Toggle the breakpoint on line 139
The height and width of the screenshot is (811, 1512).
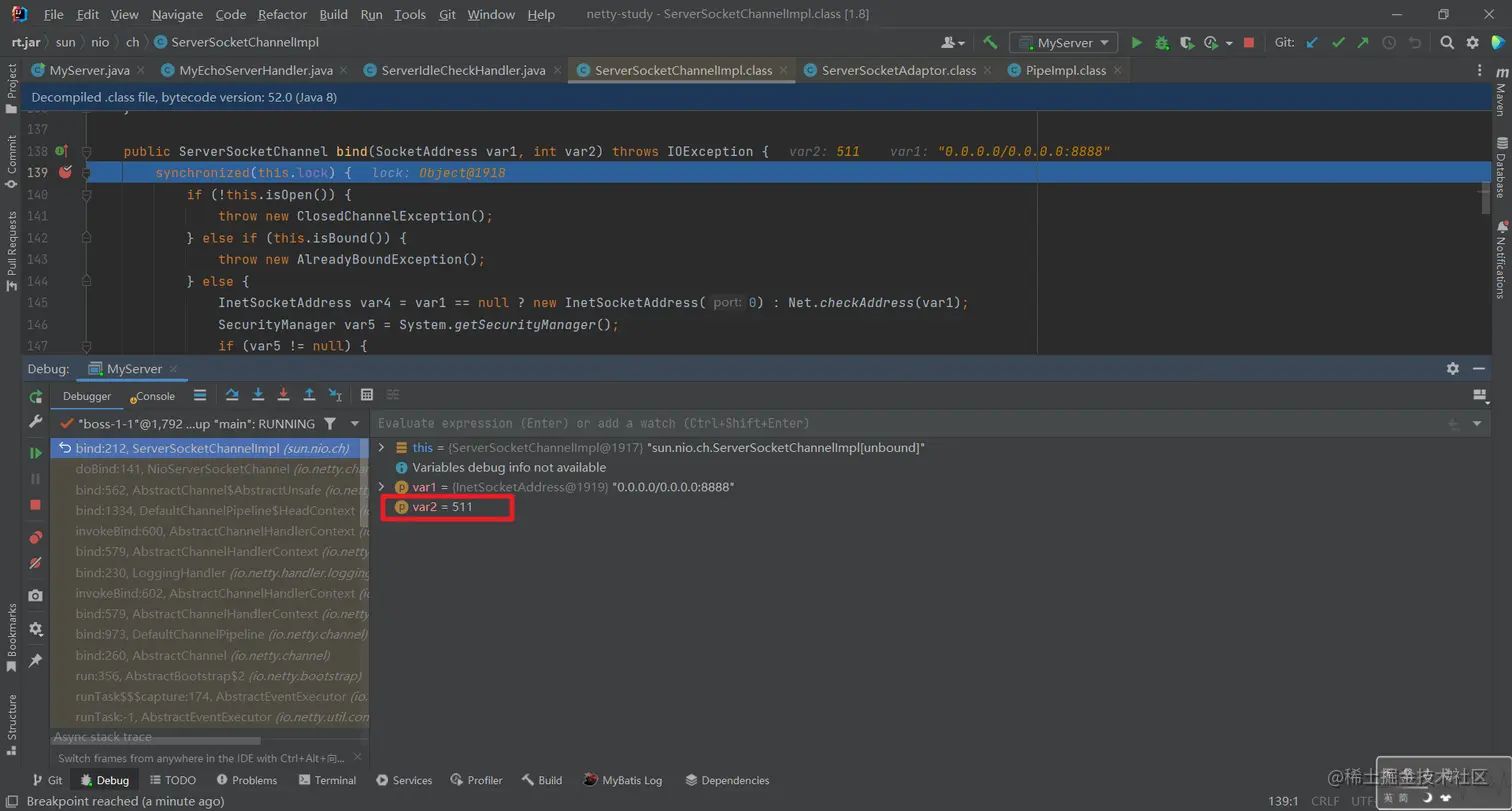point(65,173)
